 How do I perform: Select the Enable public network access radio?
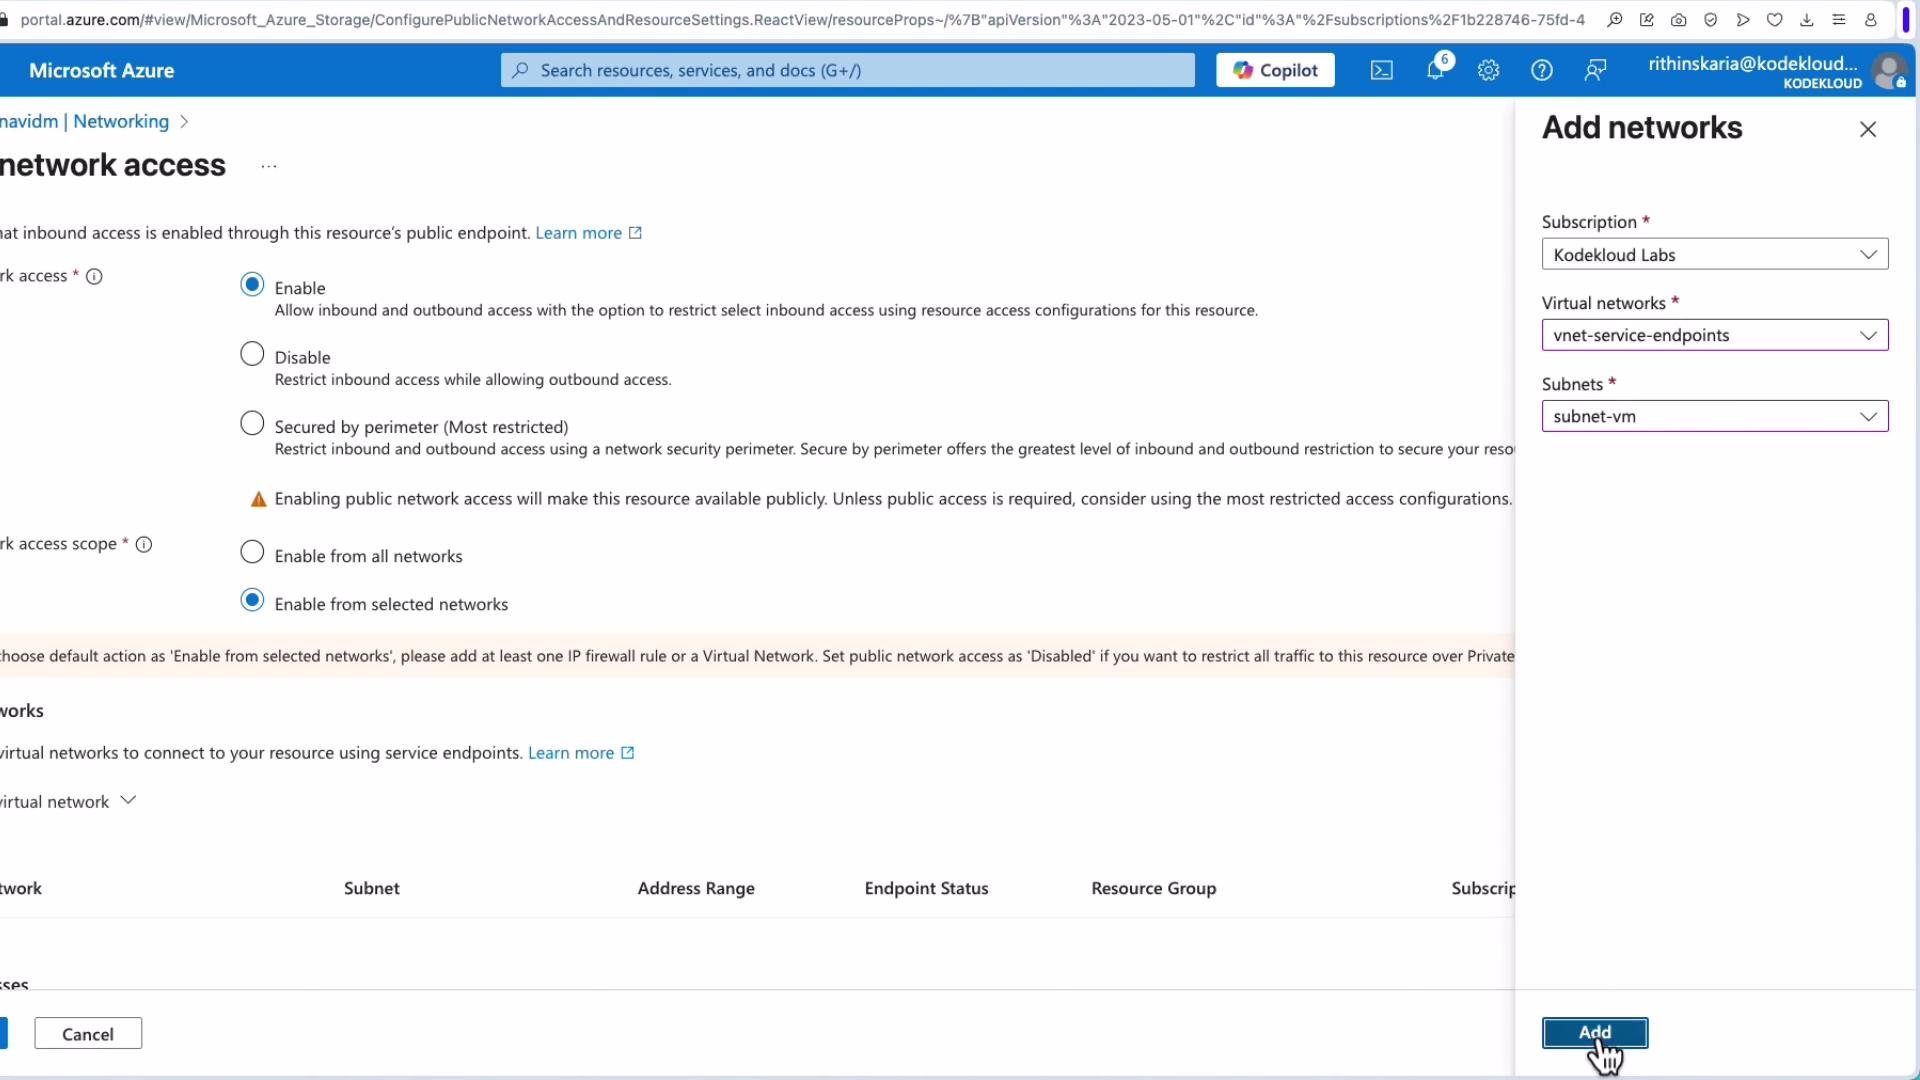click(252, 285)
